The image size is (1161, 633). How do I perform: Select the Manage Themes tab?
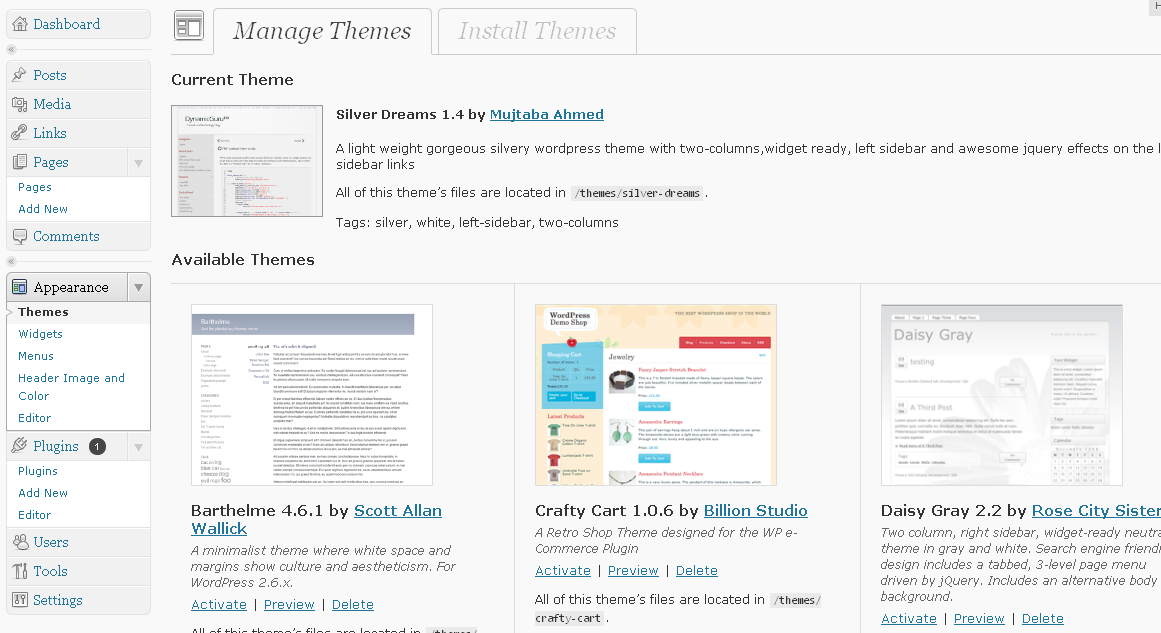tap(321, 31)
